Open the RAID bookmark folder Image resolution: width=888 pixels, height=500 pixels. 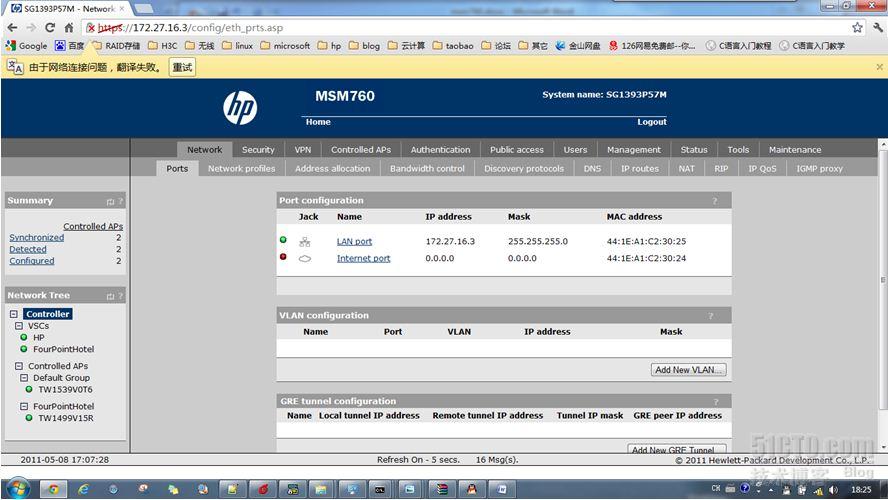pyautogui.click(x=116, y=46)
